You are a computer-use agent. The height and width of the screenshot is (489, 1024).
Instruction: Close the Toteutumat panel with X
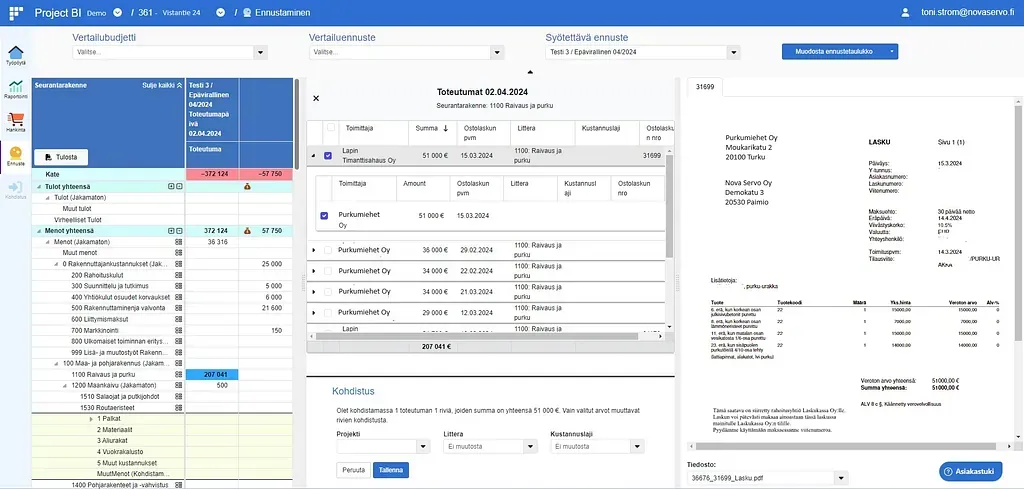coord(316,98)
